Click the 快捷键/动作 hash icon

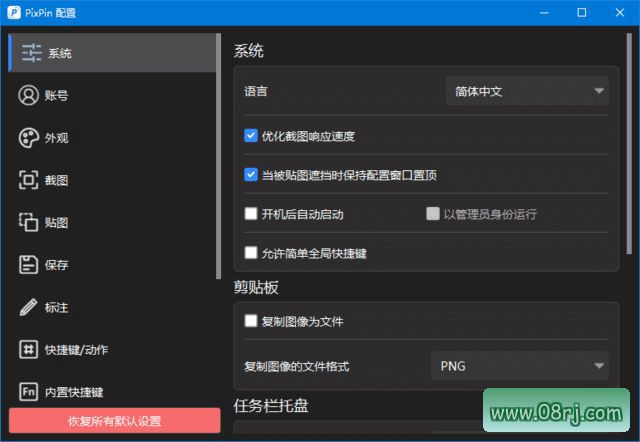tap(28, 350)
